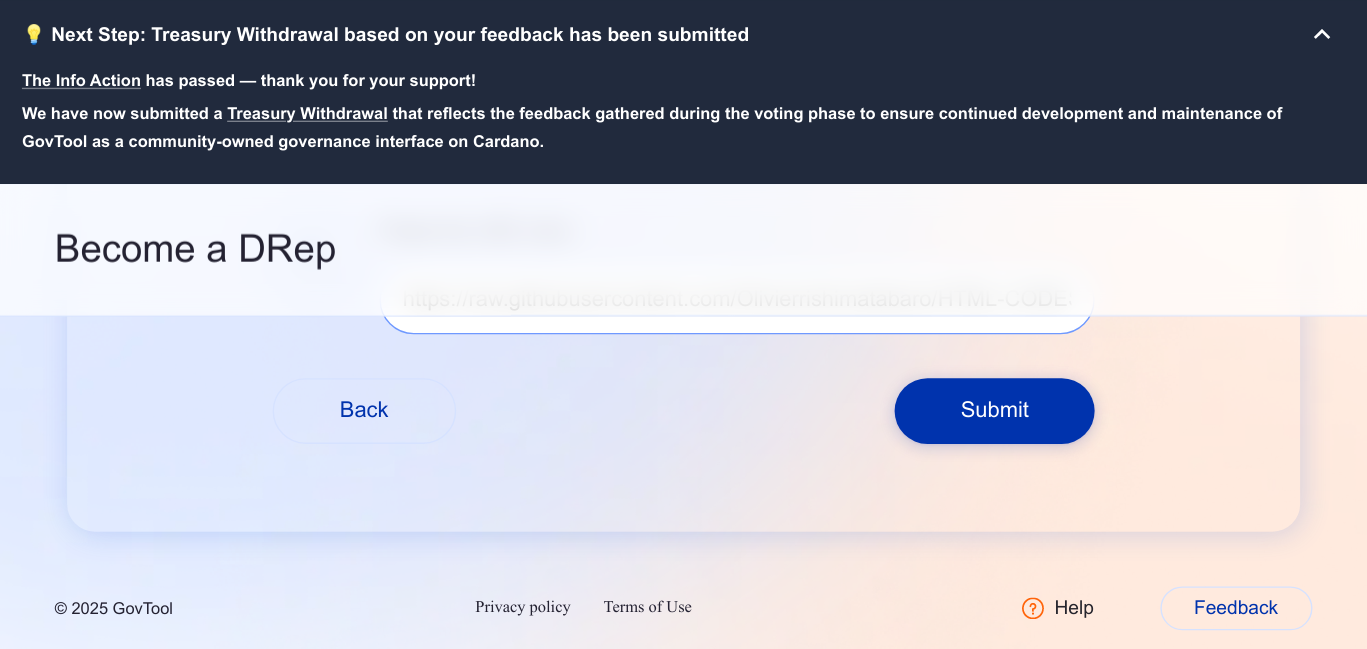Click the orange question mark Help icon

(1033, 608)
